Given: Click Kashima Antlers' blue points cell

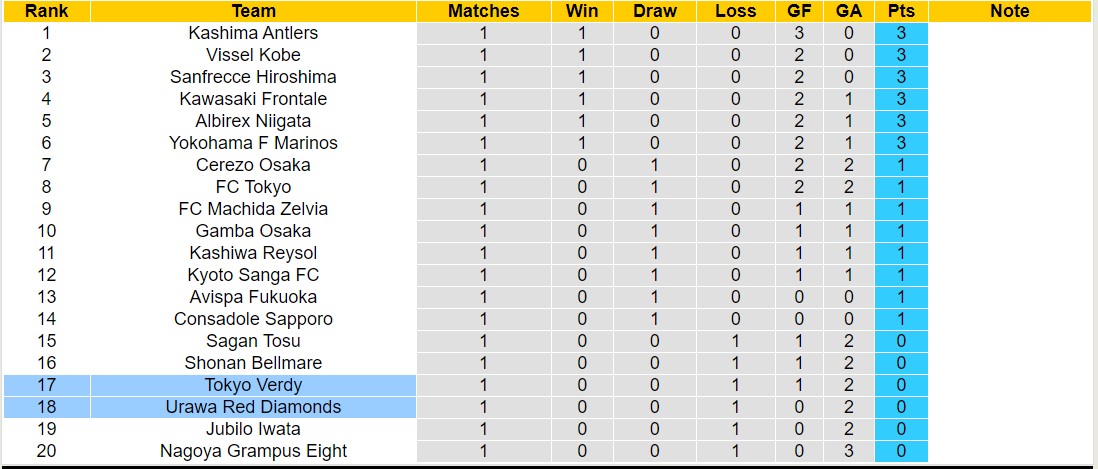Looking at the screenshot, I should tap(901, 33).
